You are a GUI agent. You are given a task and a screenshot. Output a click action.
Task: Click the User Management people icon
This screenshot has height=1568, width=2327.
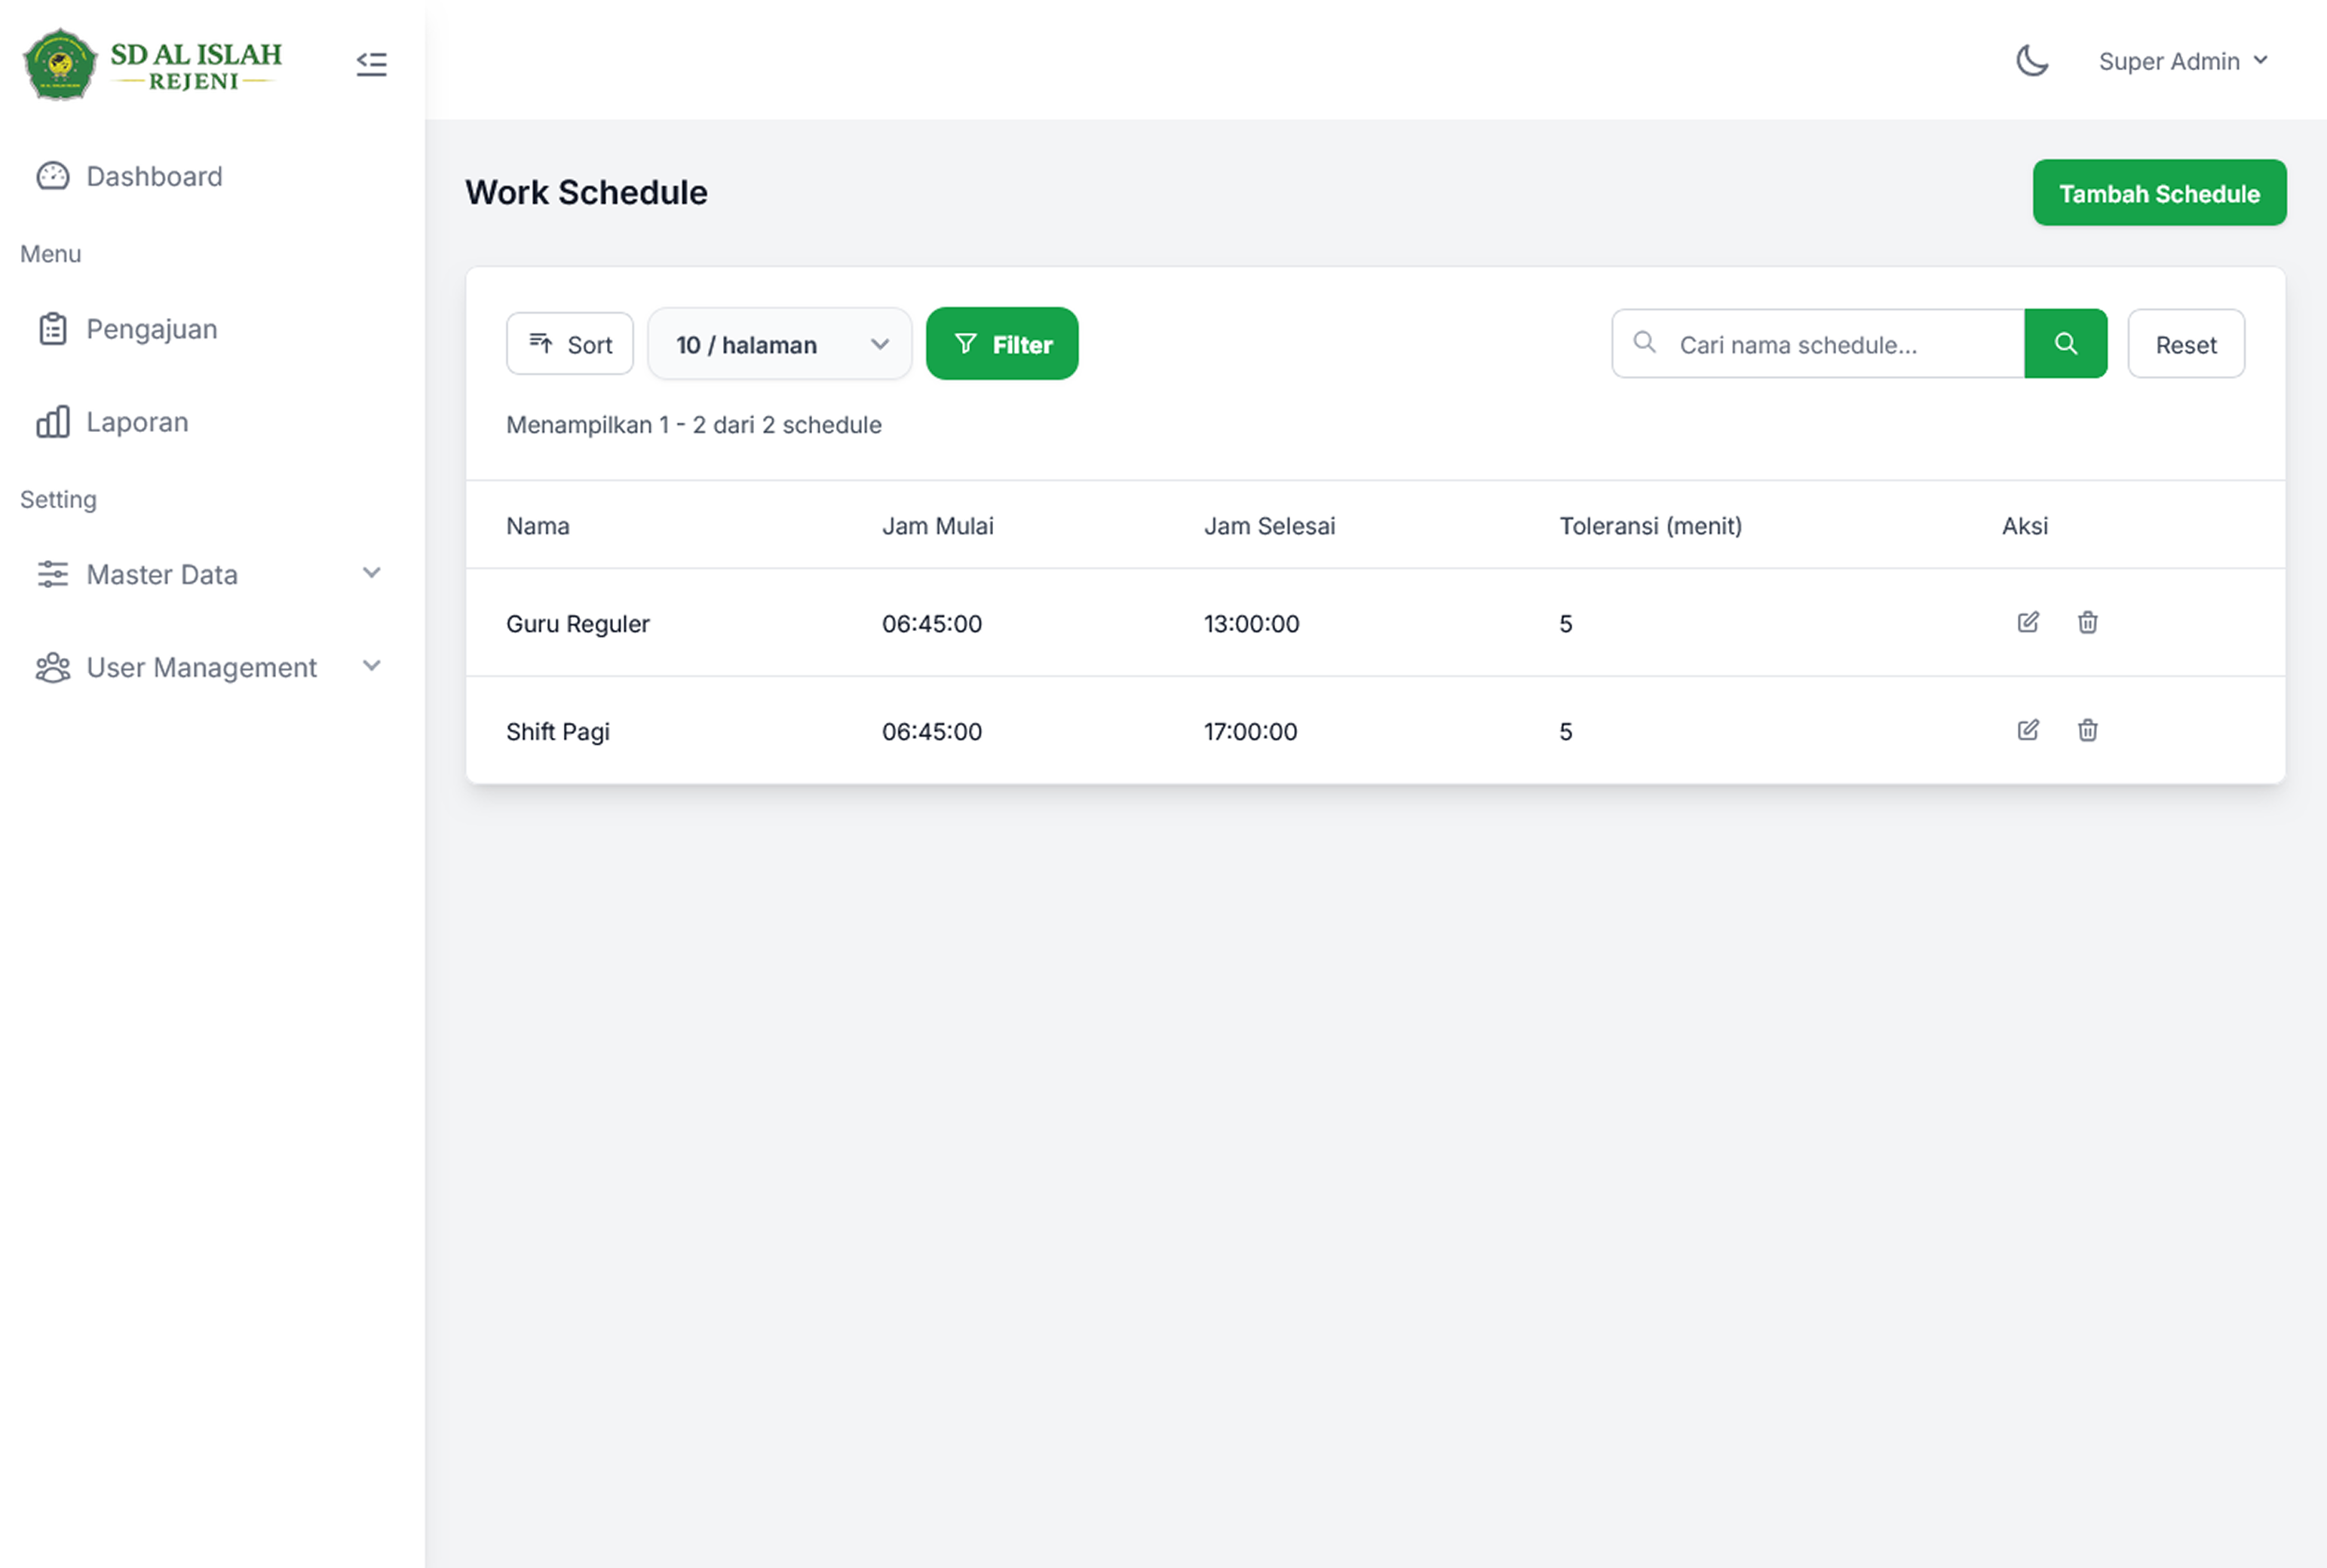pyautogui.click(x=53, y=667)
